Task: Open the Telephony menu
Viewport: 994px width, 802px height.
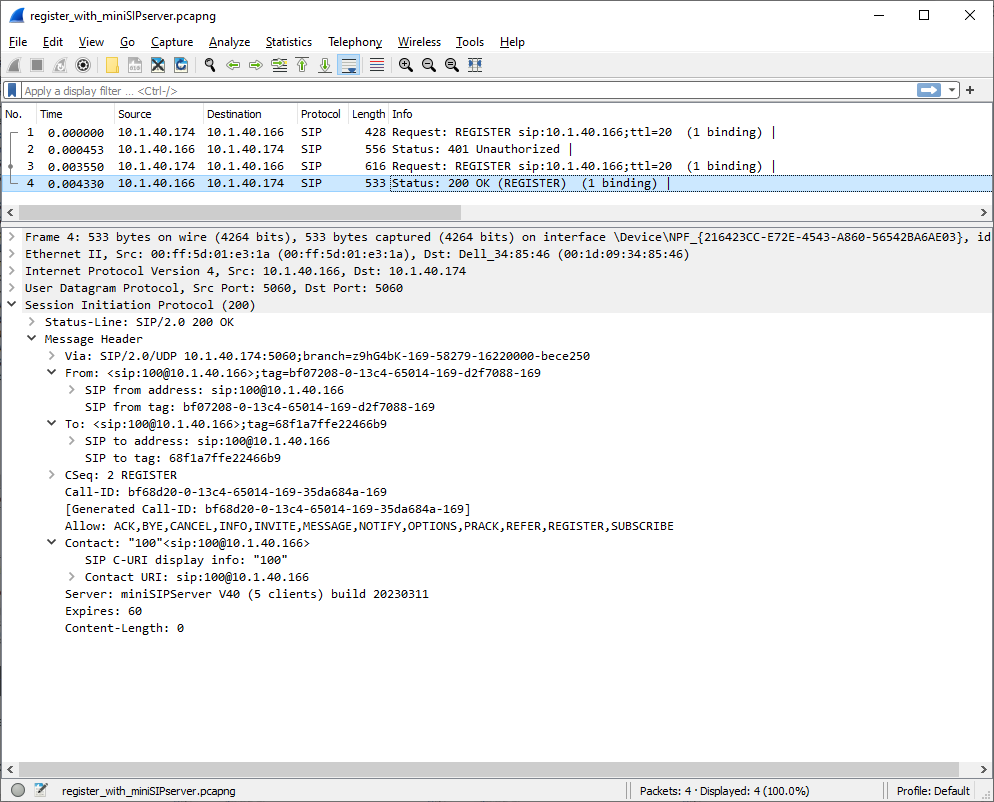Action: 355,42
